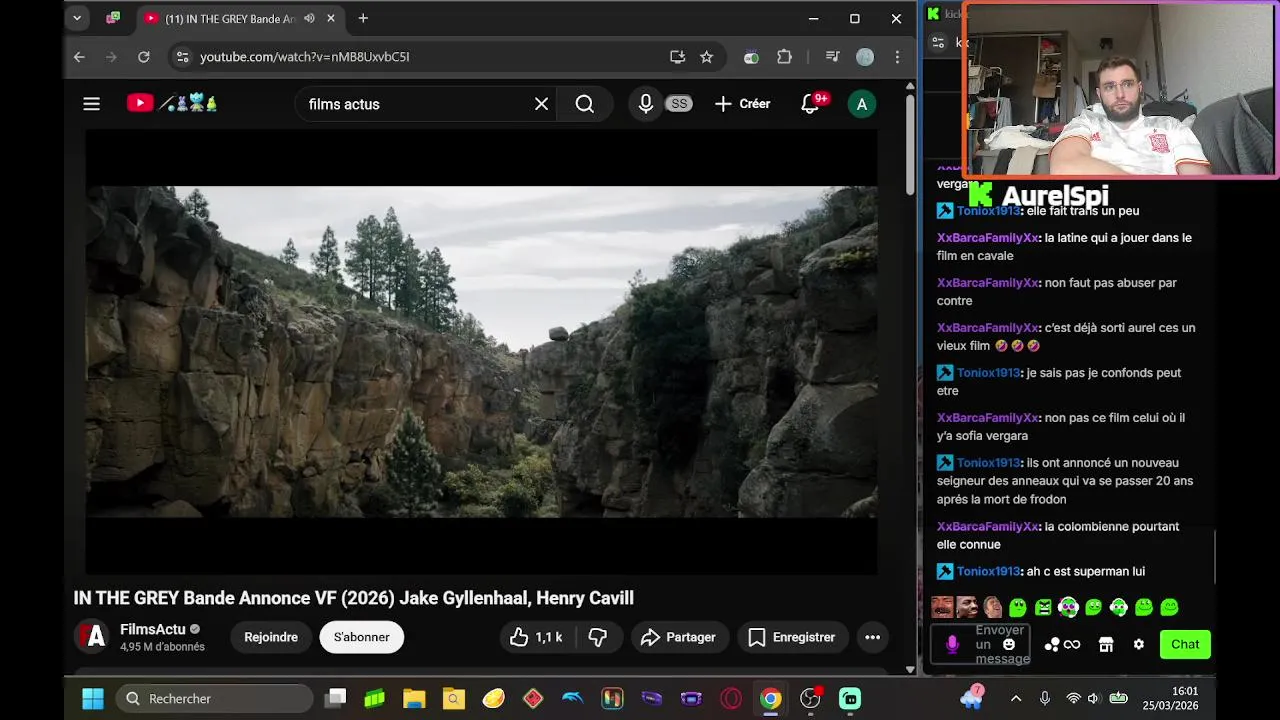Show hidden system tray icons chevron
1280x720 pixels.
1016,699
